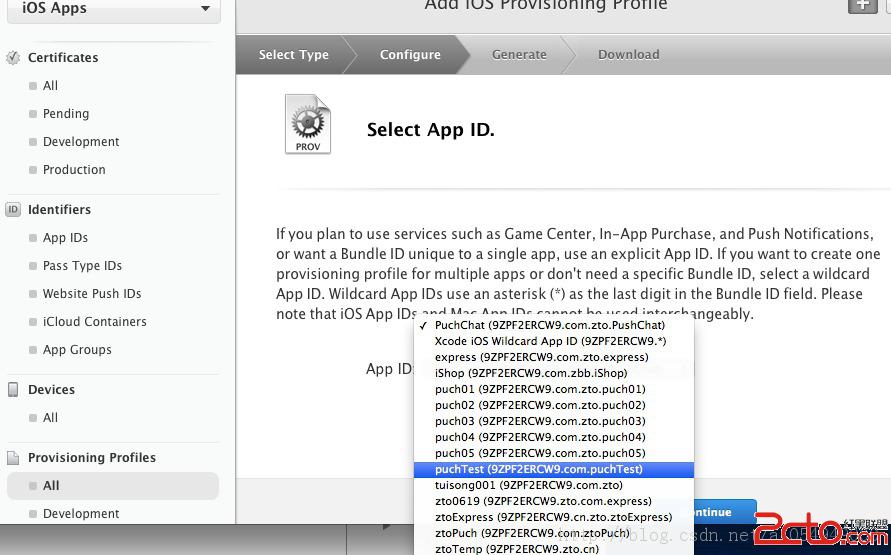891x555 pixels.
Task: Click the PROV gear file icon
Action: point(307,125)
